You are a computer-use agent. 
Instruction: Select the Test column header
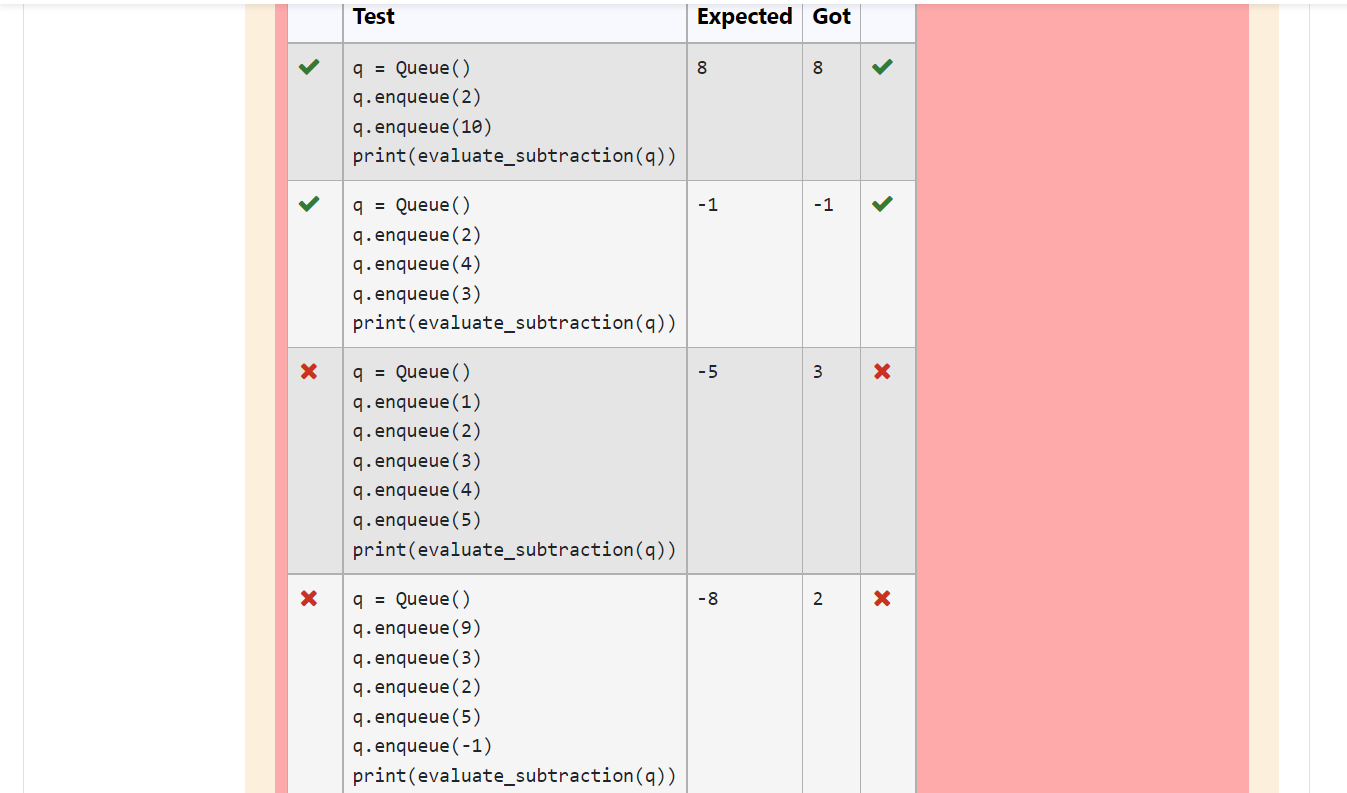point(373,17)
